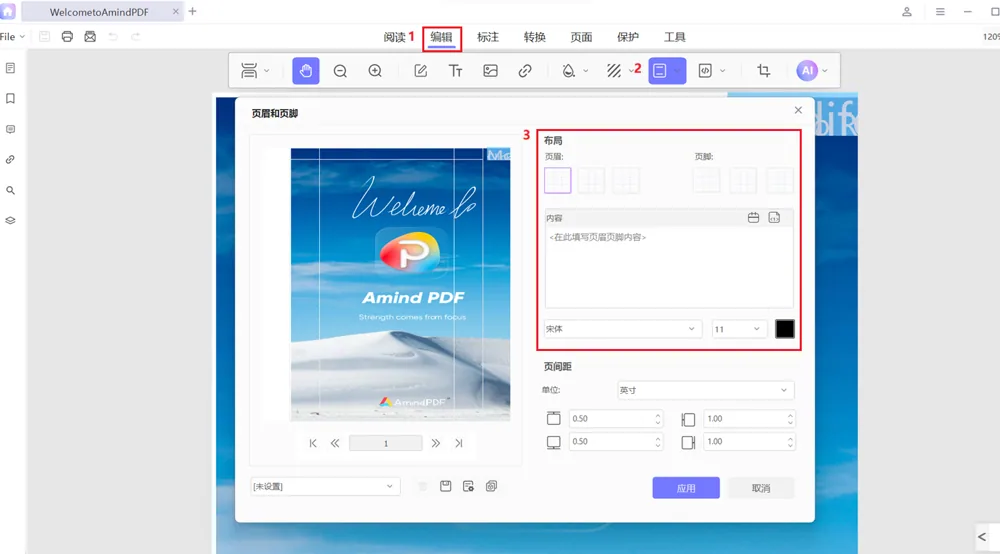Click the 应用 apply button
Viewport: 1000px width, 554px height.
[x=686, y=488]
